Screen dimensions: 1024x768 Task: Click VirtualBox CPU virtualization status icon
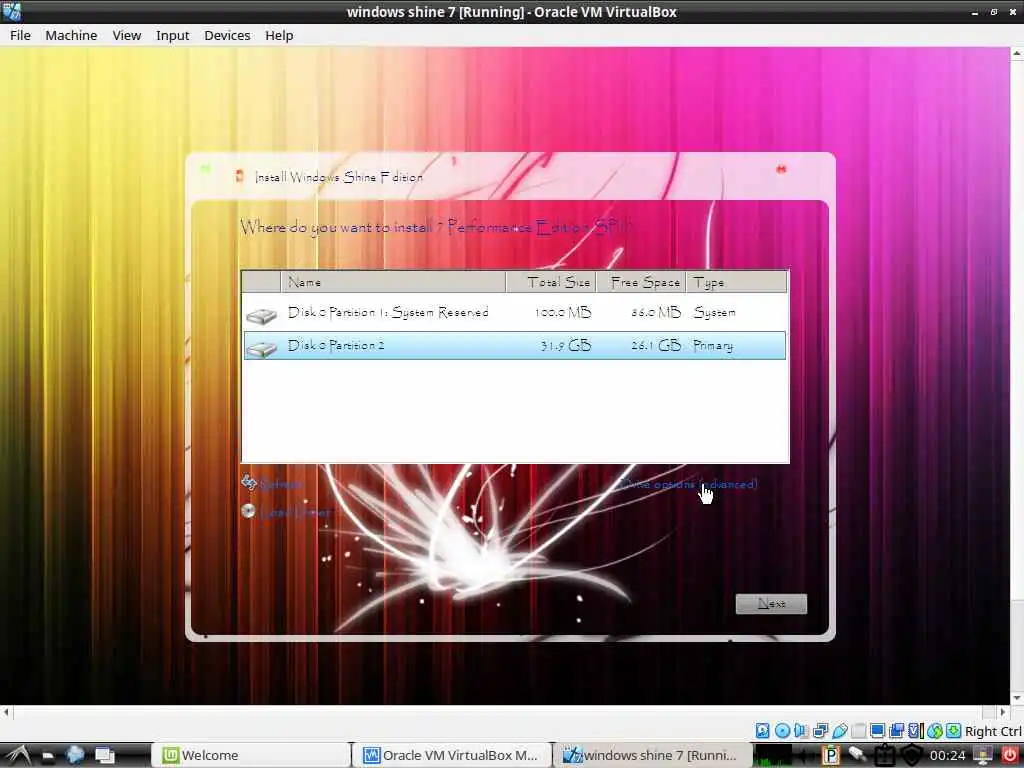point(916,731)
